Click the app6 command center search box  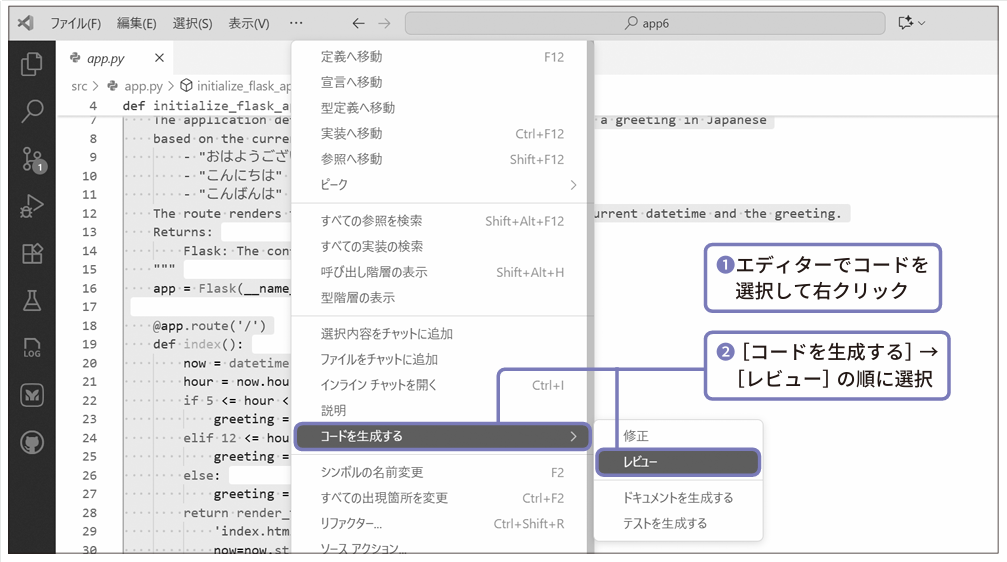[x=645, y=23]
